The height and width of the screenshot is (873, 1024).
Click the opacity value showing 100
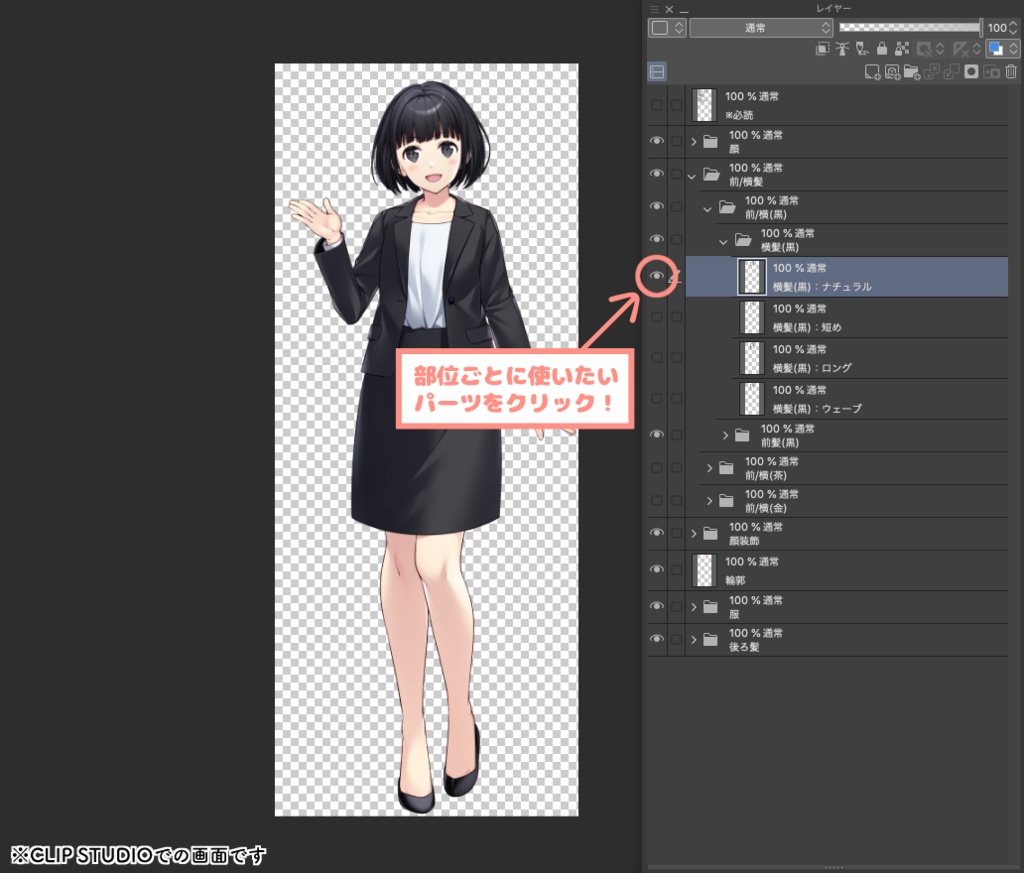[999, 28]
